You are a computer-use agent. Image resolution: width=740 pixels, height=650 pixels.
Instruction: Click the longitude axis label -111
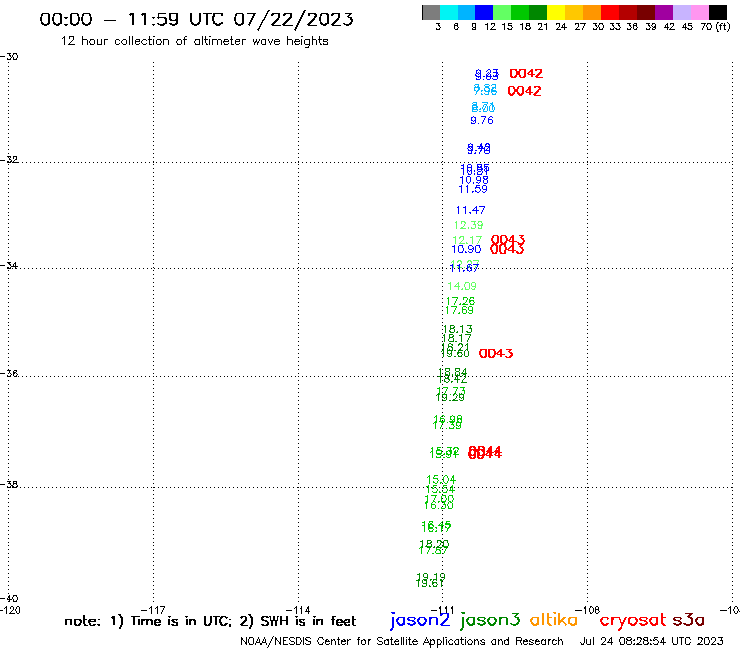pyautogui.click(x=443, y=610)
